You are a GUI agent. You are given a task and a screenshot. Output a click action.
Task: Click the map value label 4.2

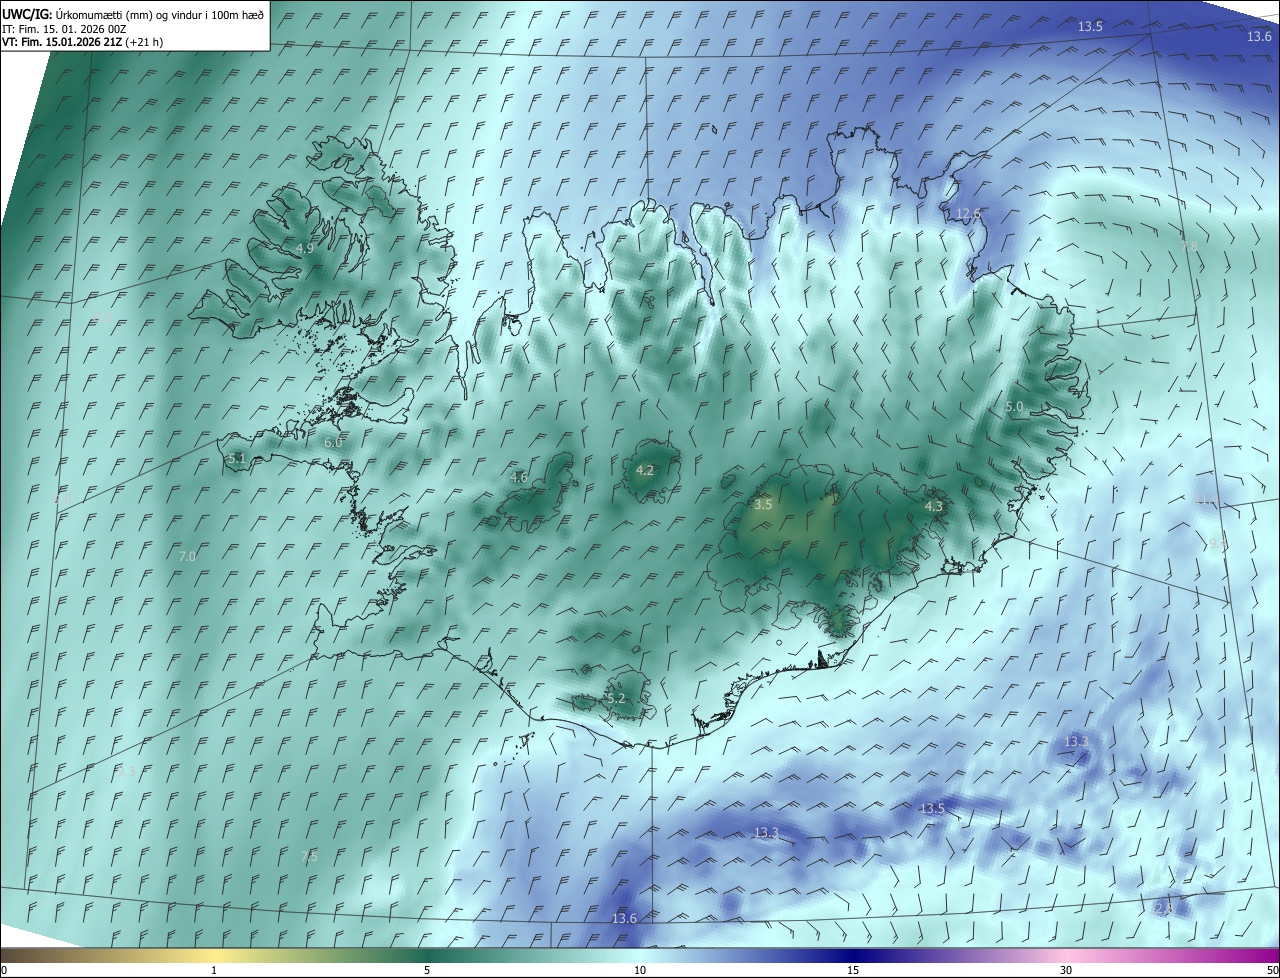click(645, 470)
